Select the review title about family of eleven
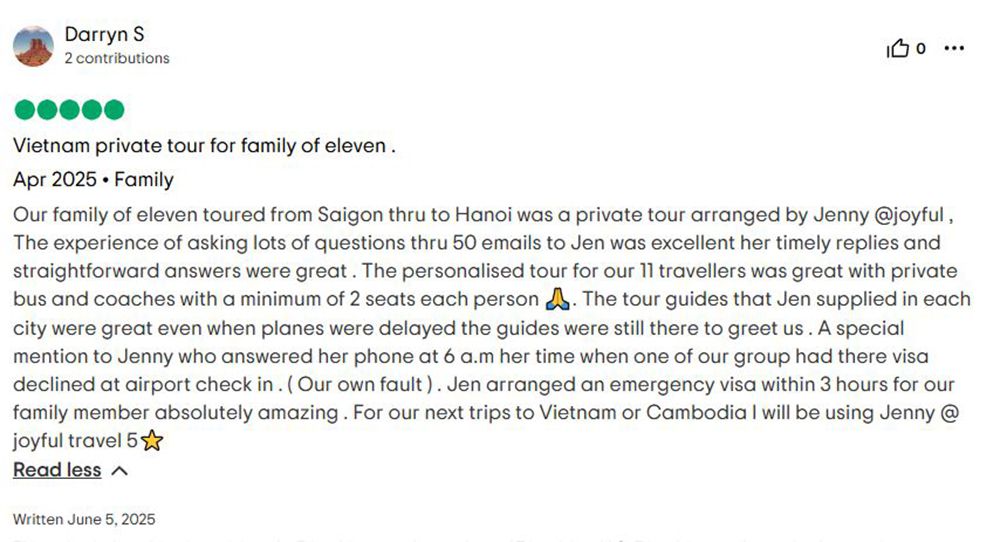Viewport: 1000px width, 542px height. (x=204, y=145)
